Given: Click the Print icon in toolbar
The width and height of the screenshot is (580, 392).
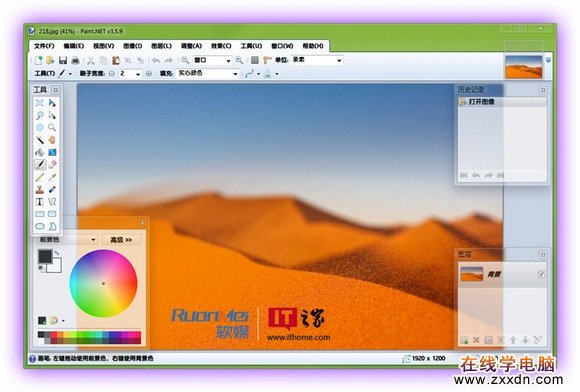Looking at the screenshot, I should (75, 60).
